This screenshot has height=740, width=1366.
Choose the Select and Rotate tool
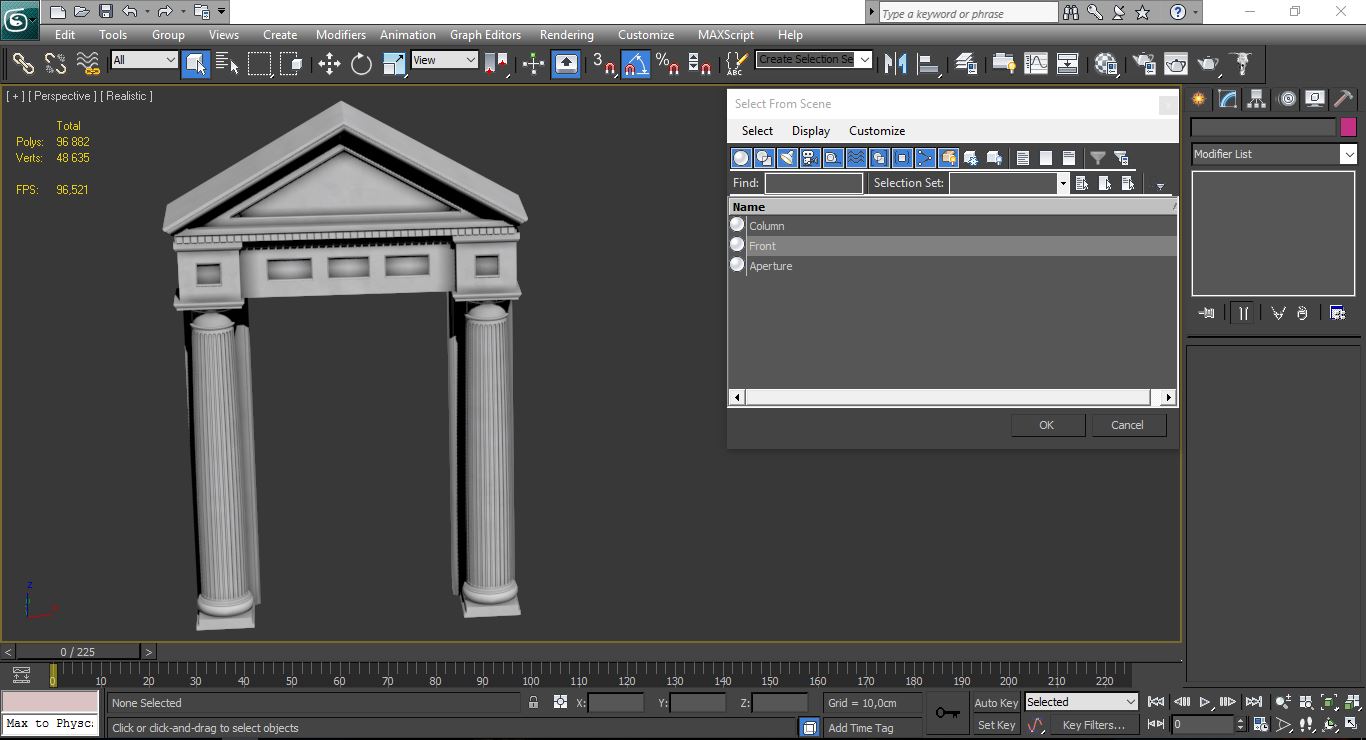pos(361,64)
